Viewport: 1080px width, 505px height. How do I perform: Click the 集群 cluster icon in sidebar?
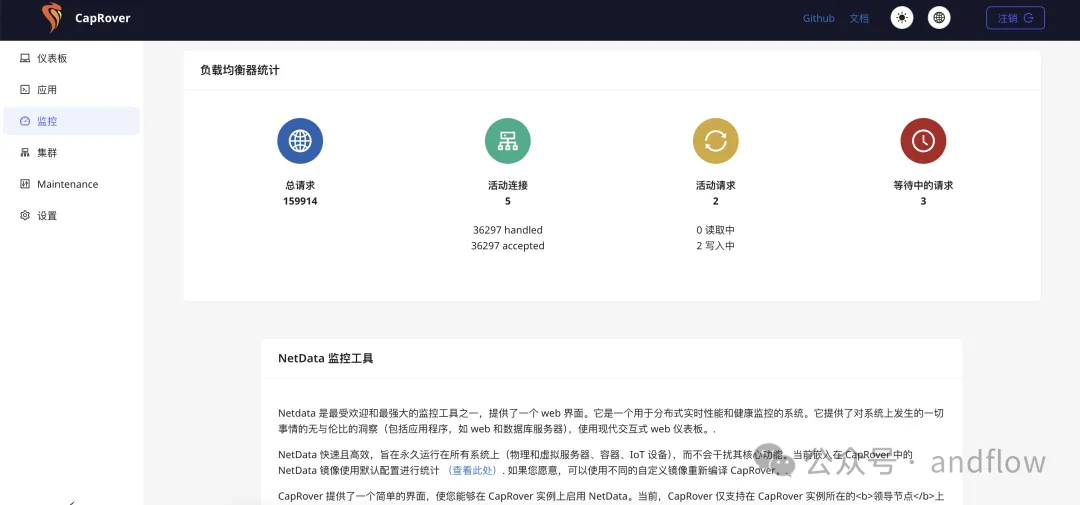[x=25, y=153]
